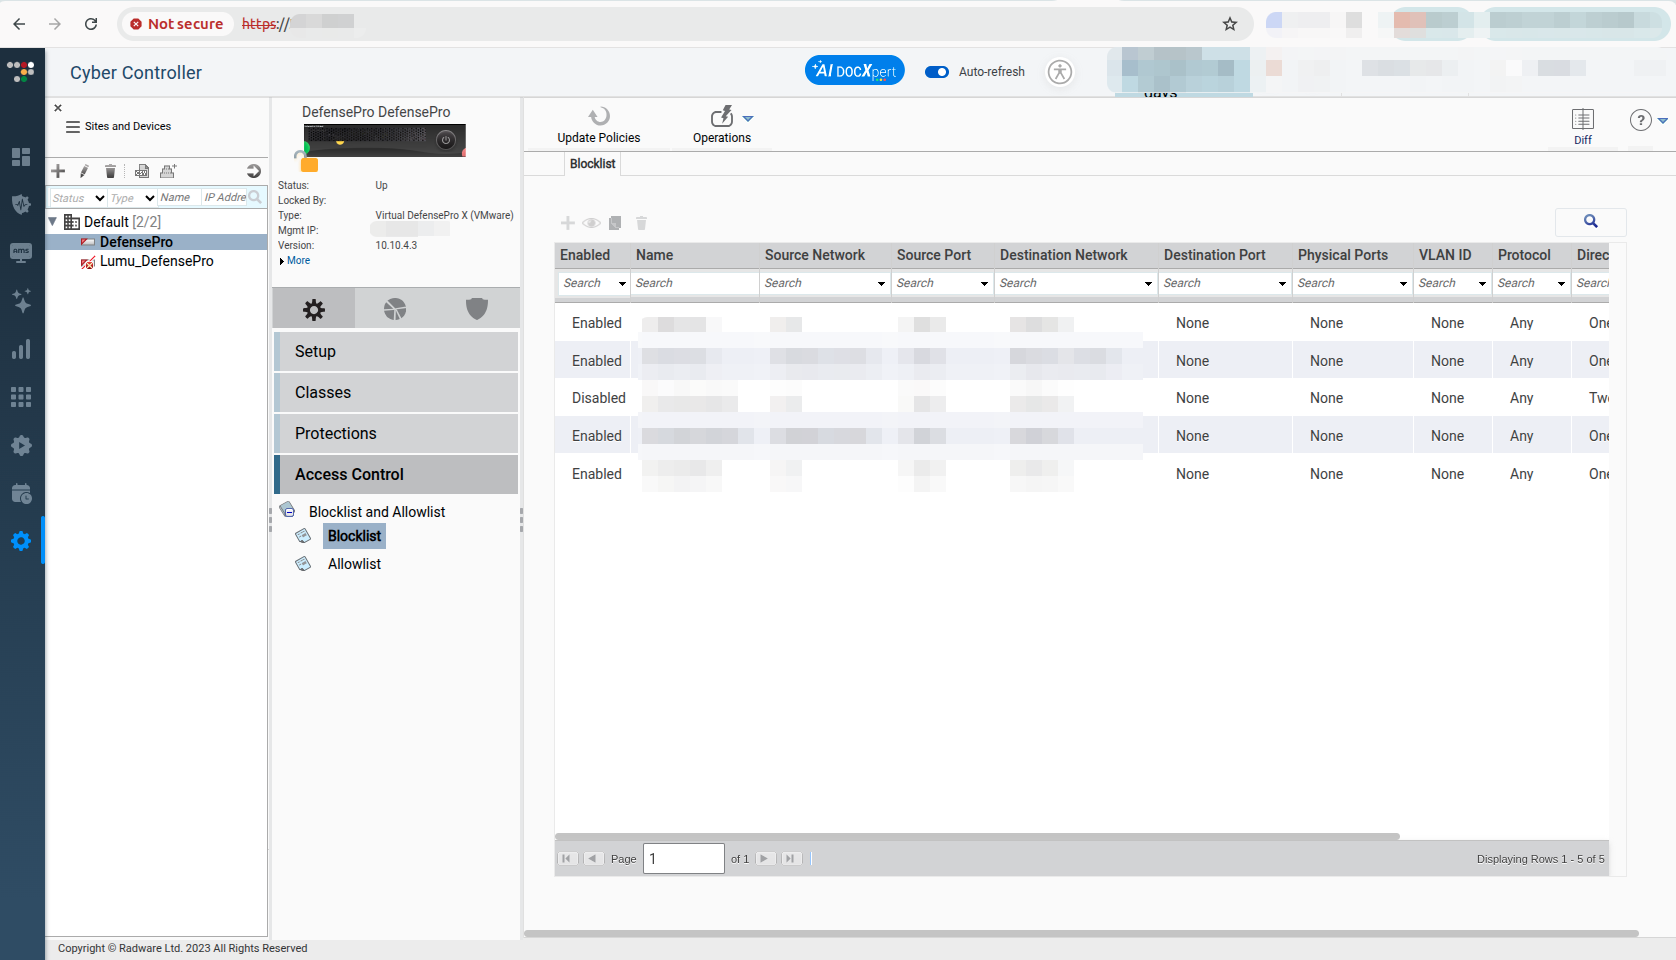Click the delete trash icon in device toolbar
The width and height of the screenshot is (1676, 960).
click(x=111, y=171)
